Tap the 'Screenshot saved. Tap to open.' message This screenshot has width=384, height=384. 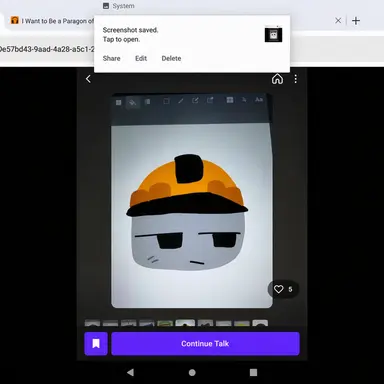point(130,35)
